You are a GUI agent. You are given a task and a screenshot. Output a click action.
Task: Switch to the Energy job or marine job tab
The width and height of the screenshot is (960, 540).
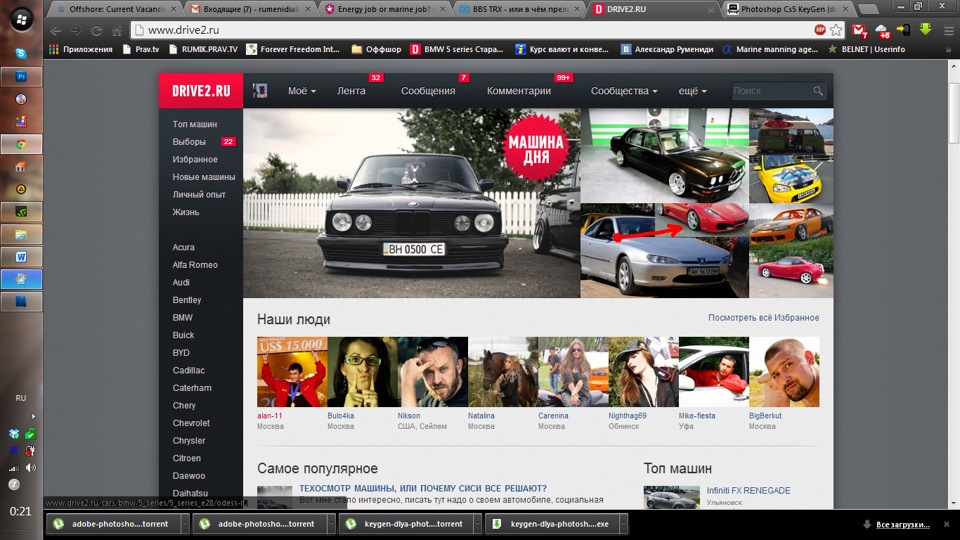(384, 9)
